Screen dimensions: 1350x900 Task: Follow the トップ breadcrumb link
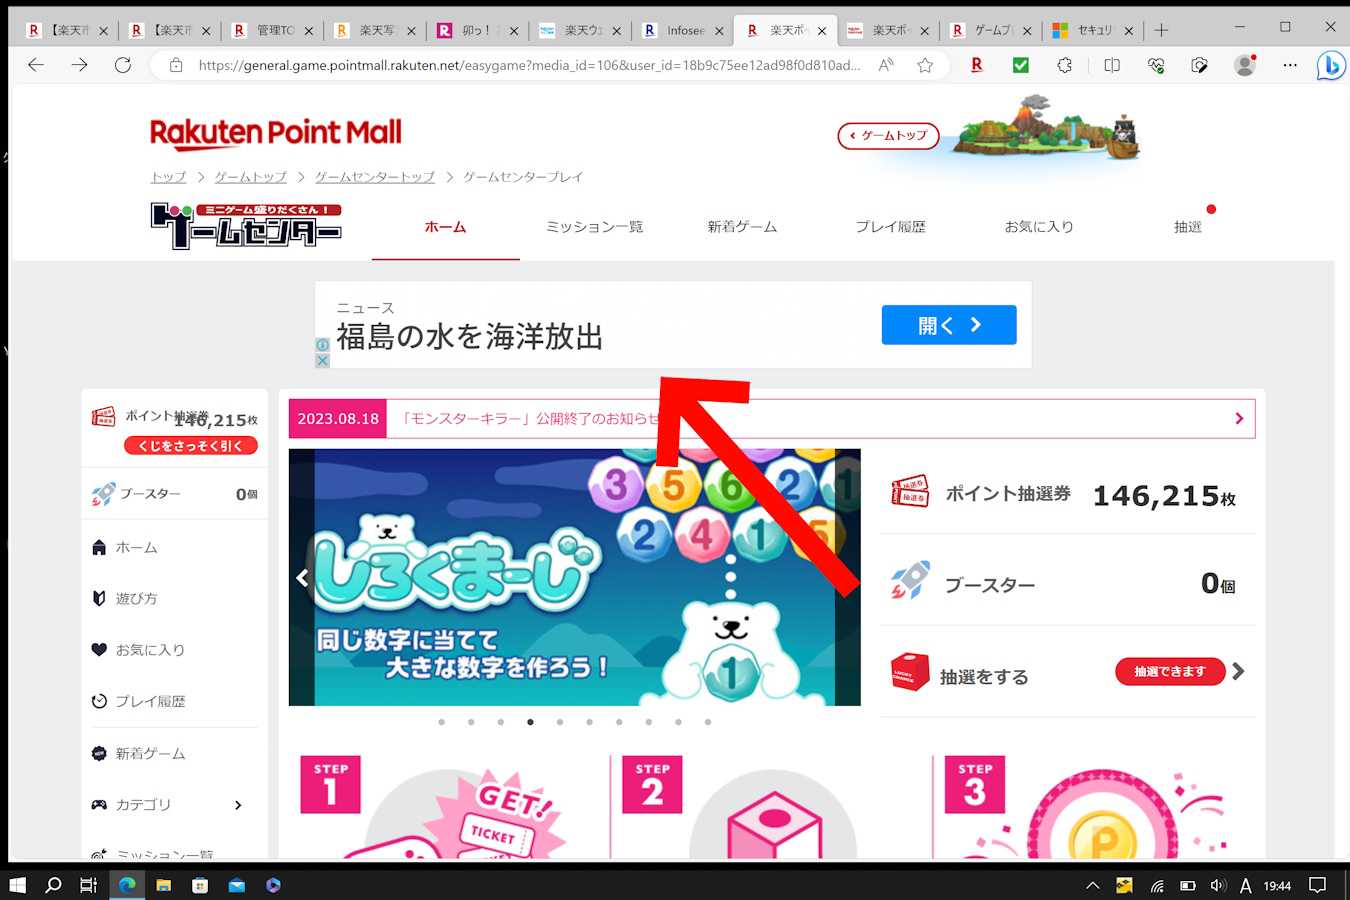coord(168,177)
